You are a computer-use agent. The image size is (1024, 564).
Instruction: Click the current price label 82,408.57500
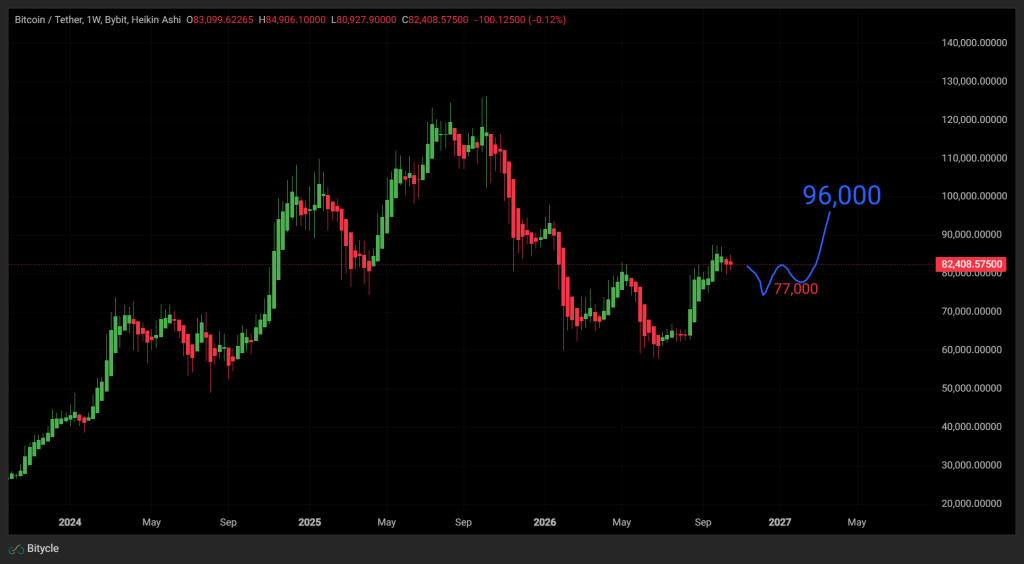click(972, 264)
